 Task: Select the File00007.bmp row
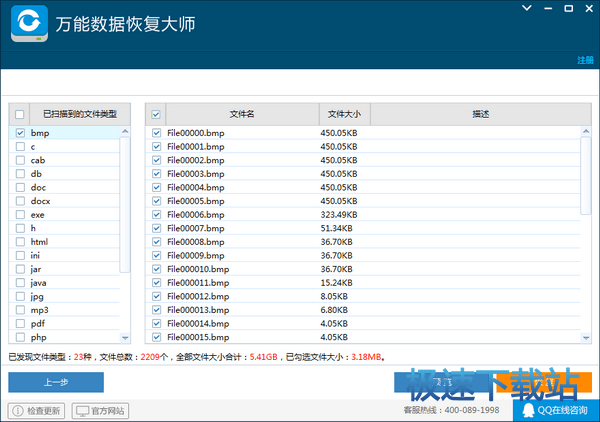click(363, 228)
